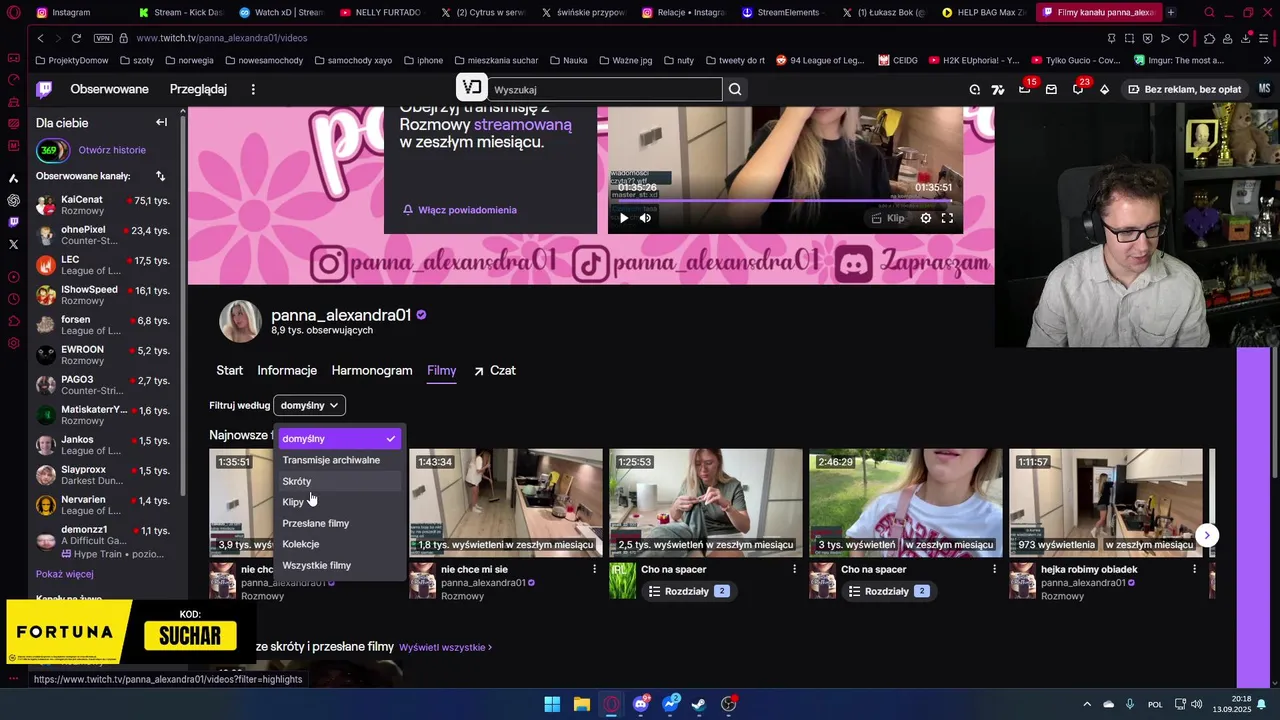Click Otwórz historie link
Screen dimensions: 1280x720
[112, 150]
